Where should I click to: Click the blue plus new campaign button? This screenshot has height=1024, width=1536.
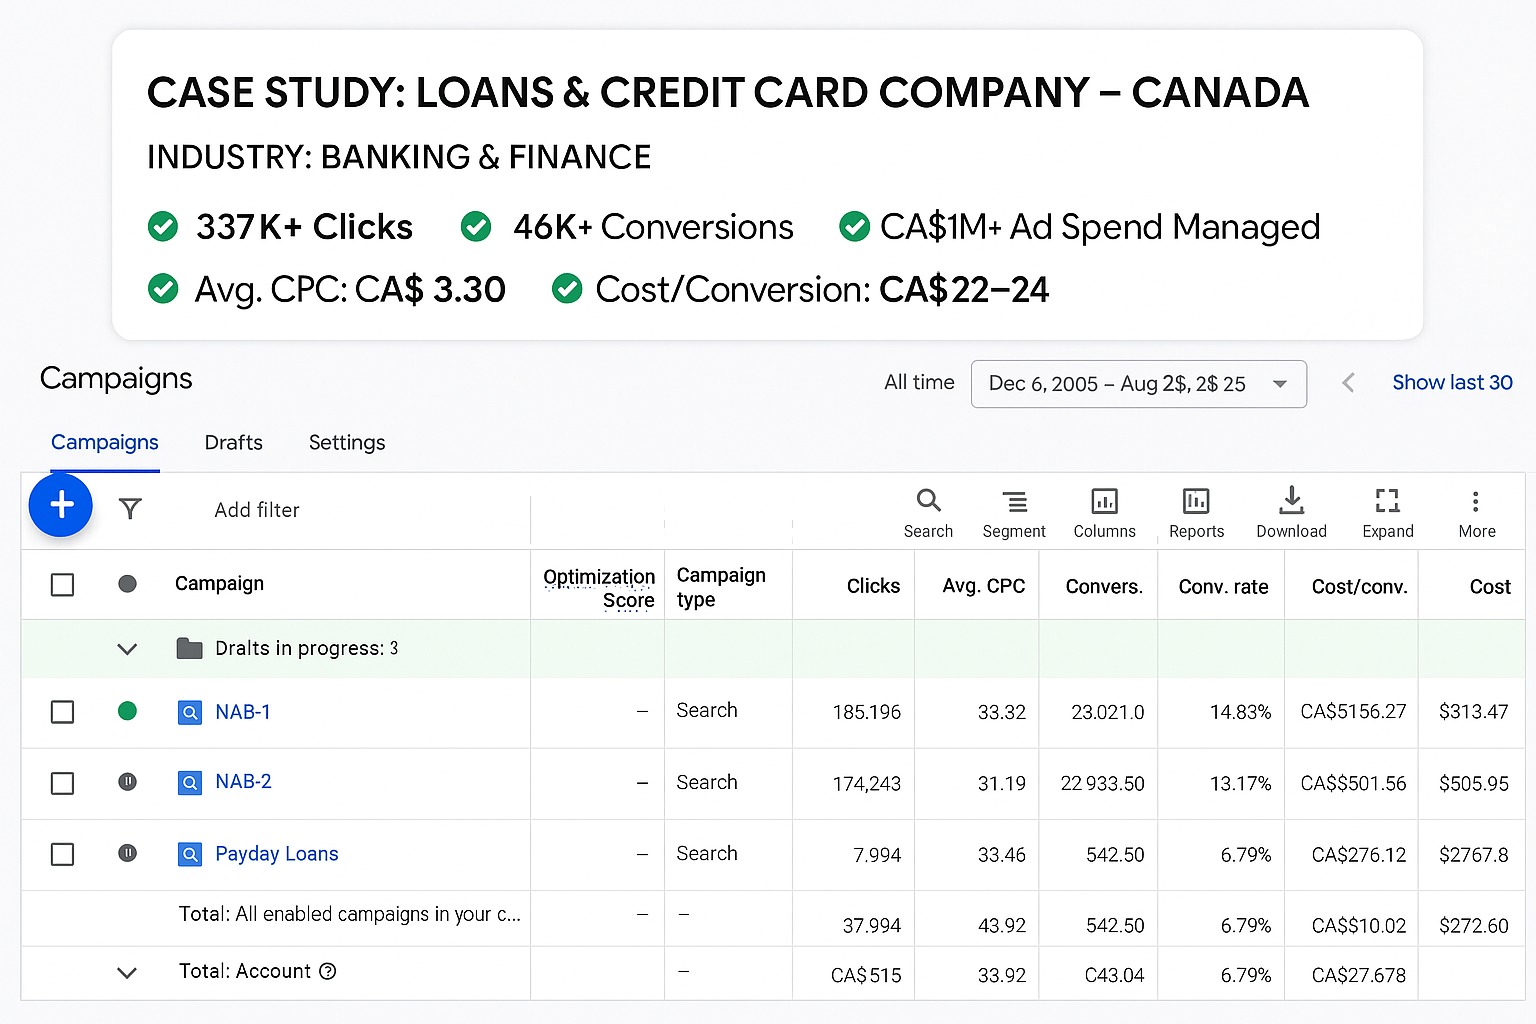pos(61,505)
